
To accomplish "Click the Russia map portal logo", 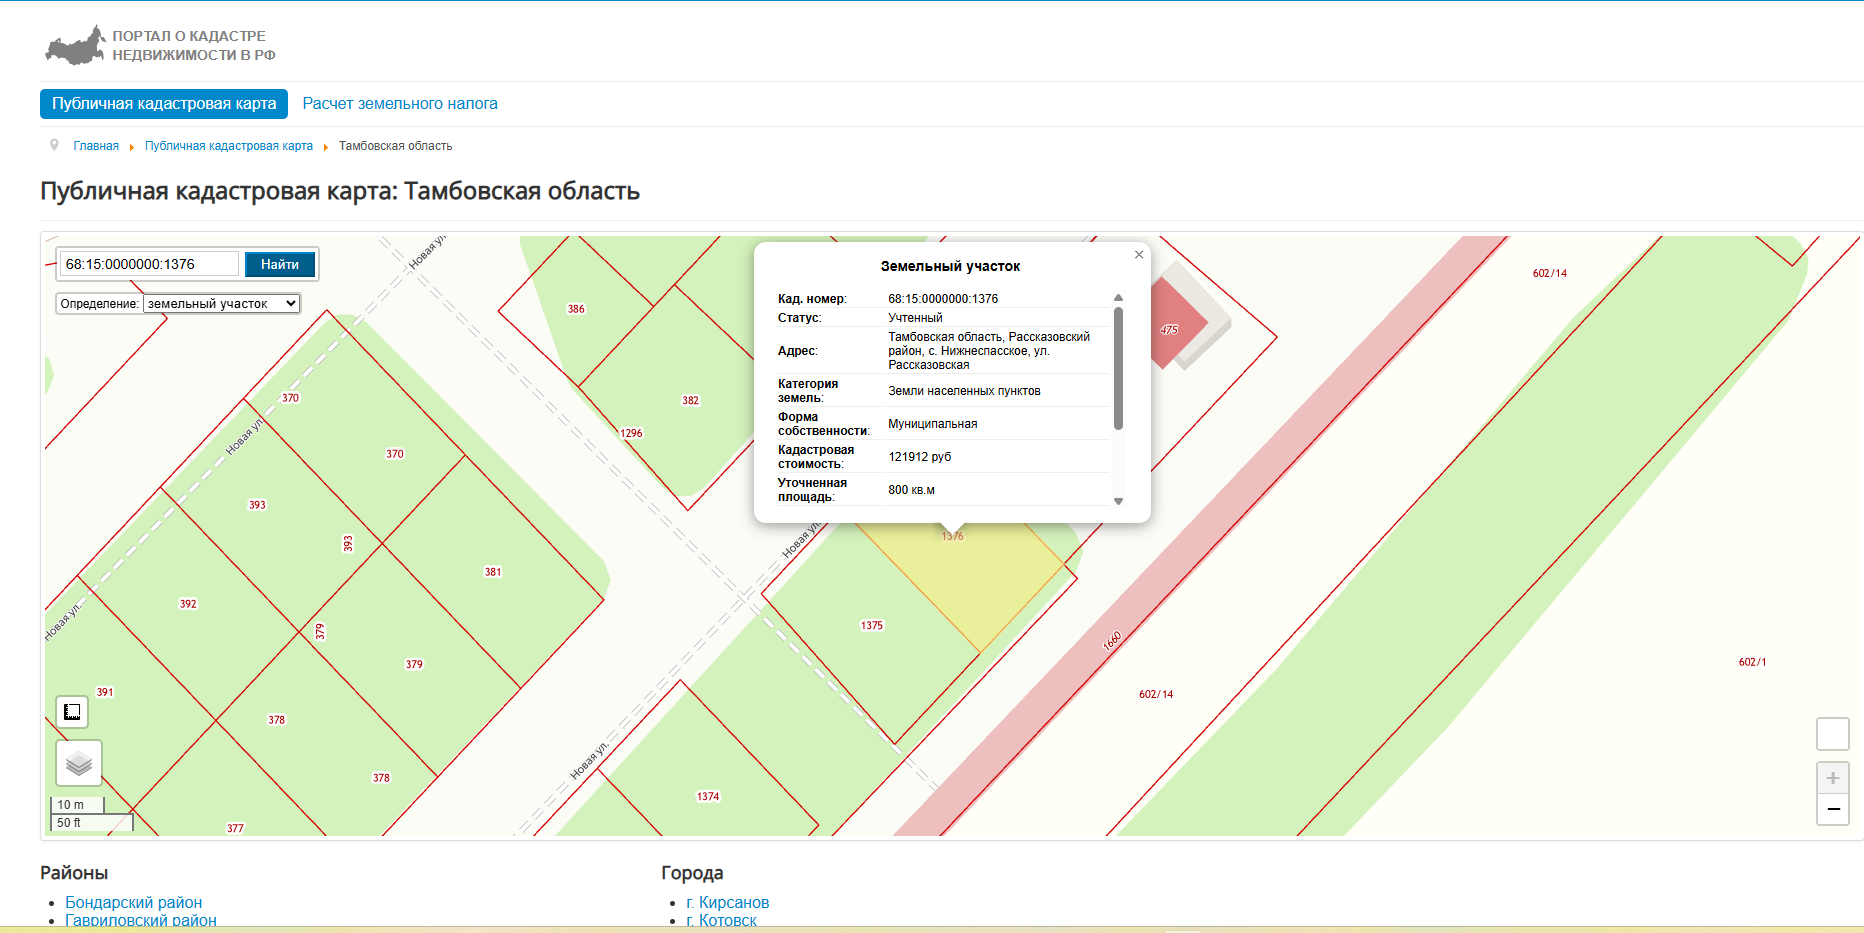I will tap(75, 46).
